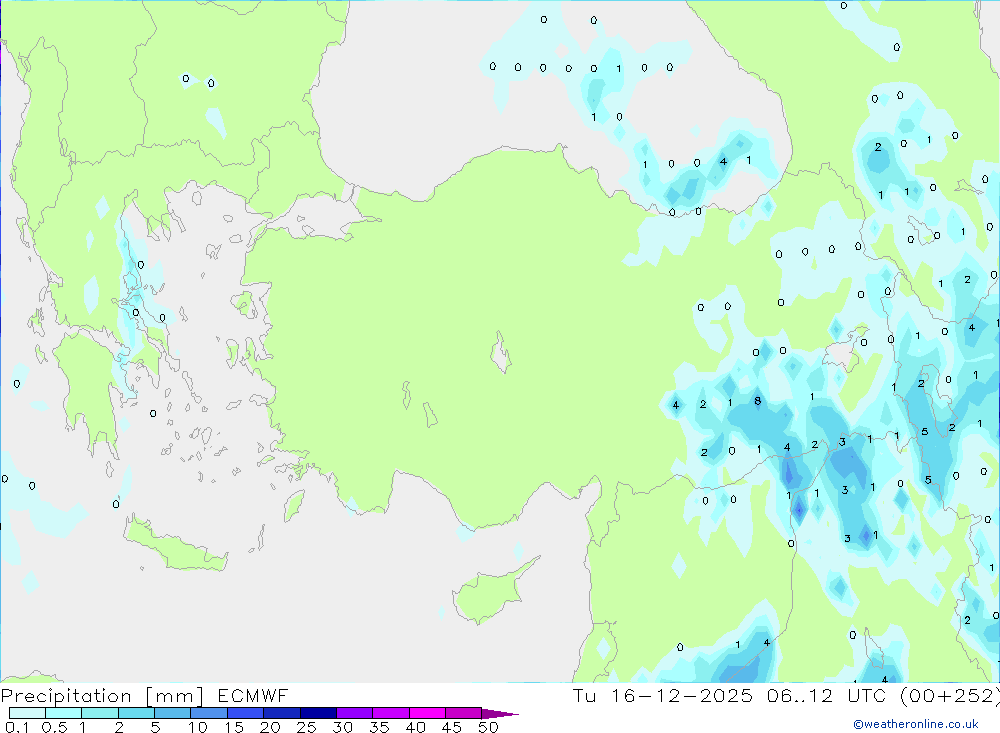Click the legend label "20"

[x=270, y=727]
